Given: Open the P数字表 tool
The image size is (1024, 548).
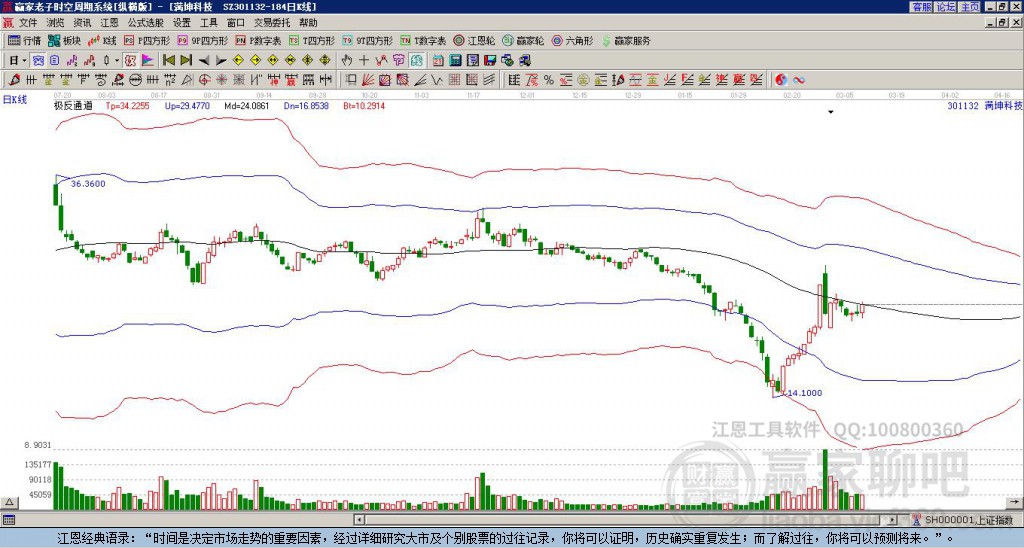Looking at the screenshot, I should [259, 40].
